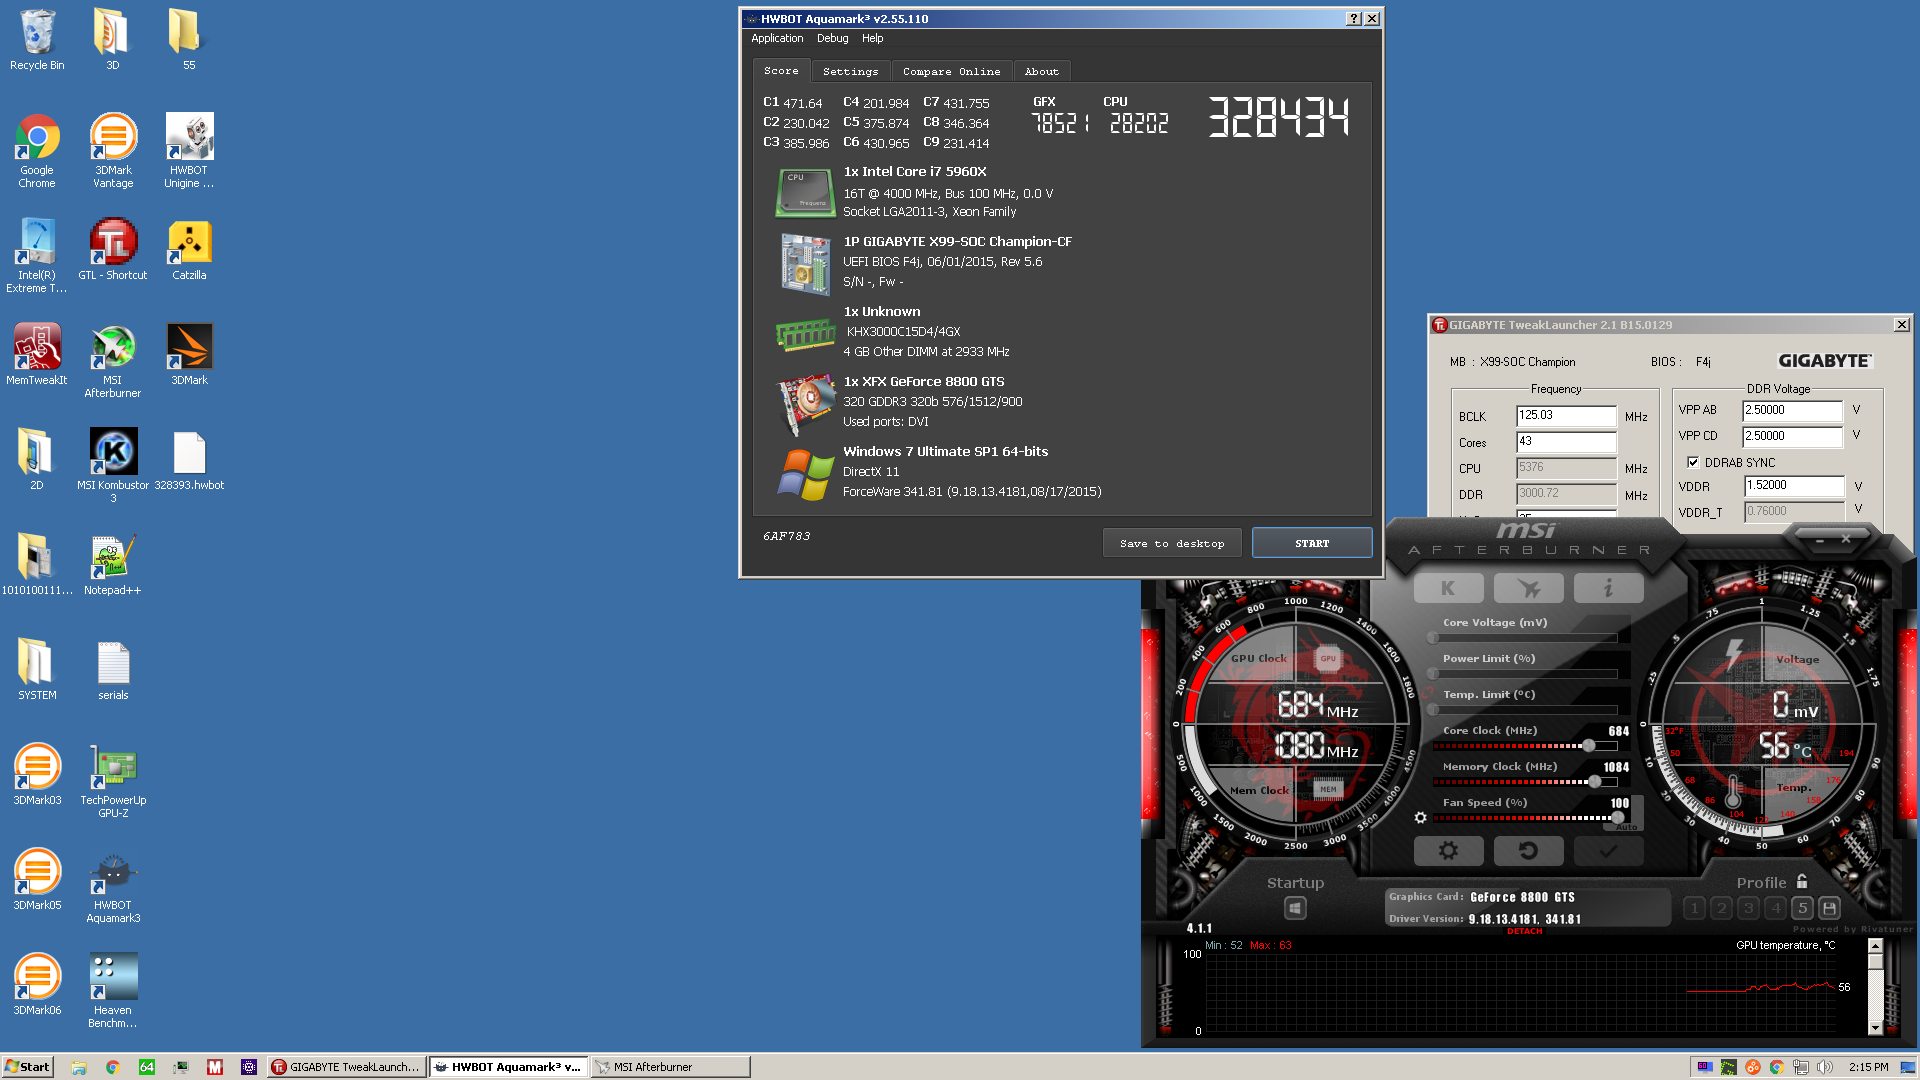This screenshot has width=1920, height=1080.
Task: Select the TechPowerUp GPU-Z desktop icon
Action: click(113, 780)
